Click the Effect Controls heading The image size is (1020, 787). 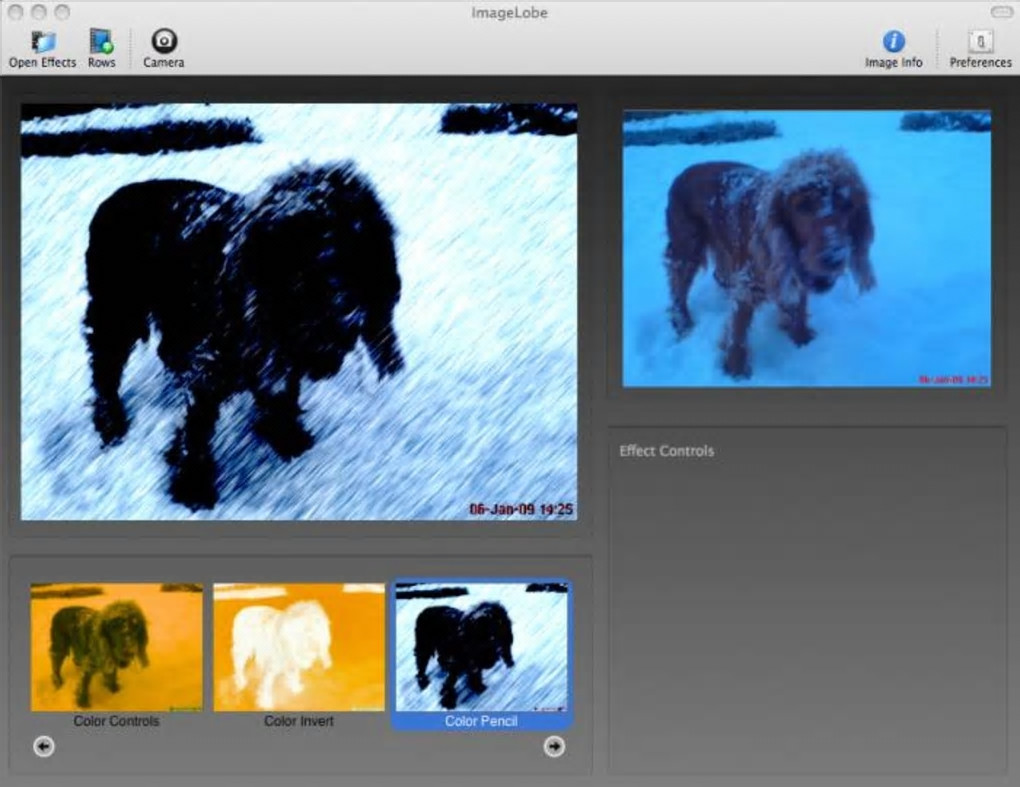click(x=666, y=451)
